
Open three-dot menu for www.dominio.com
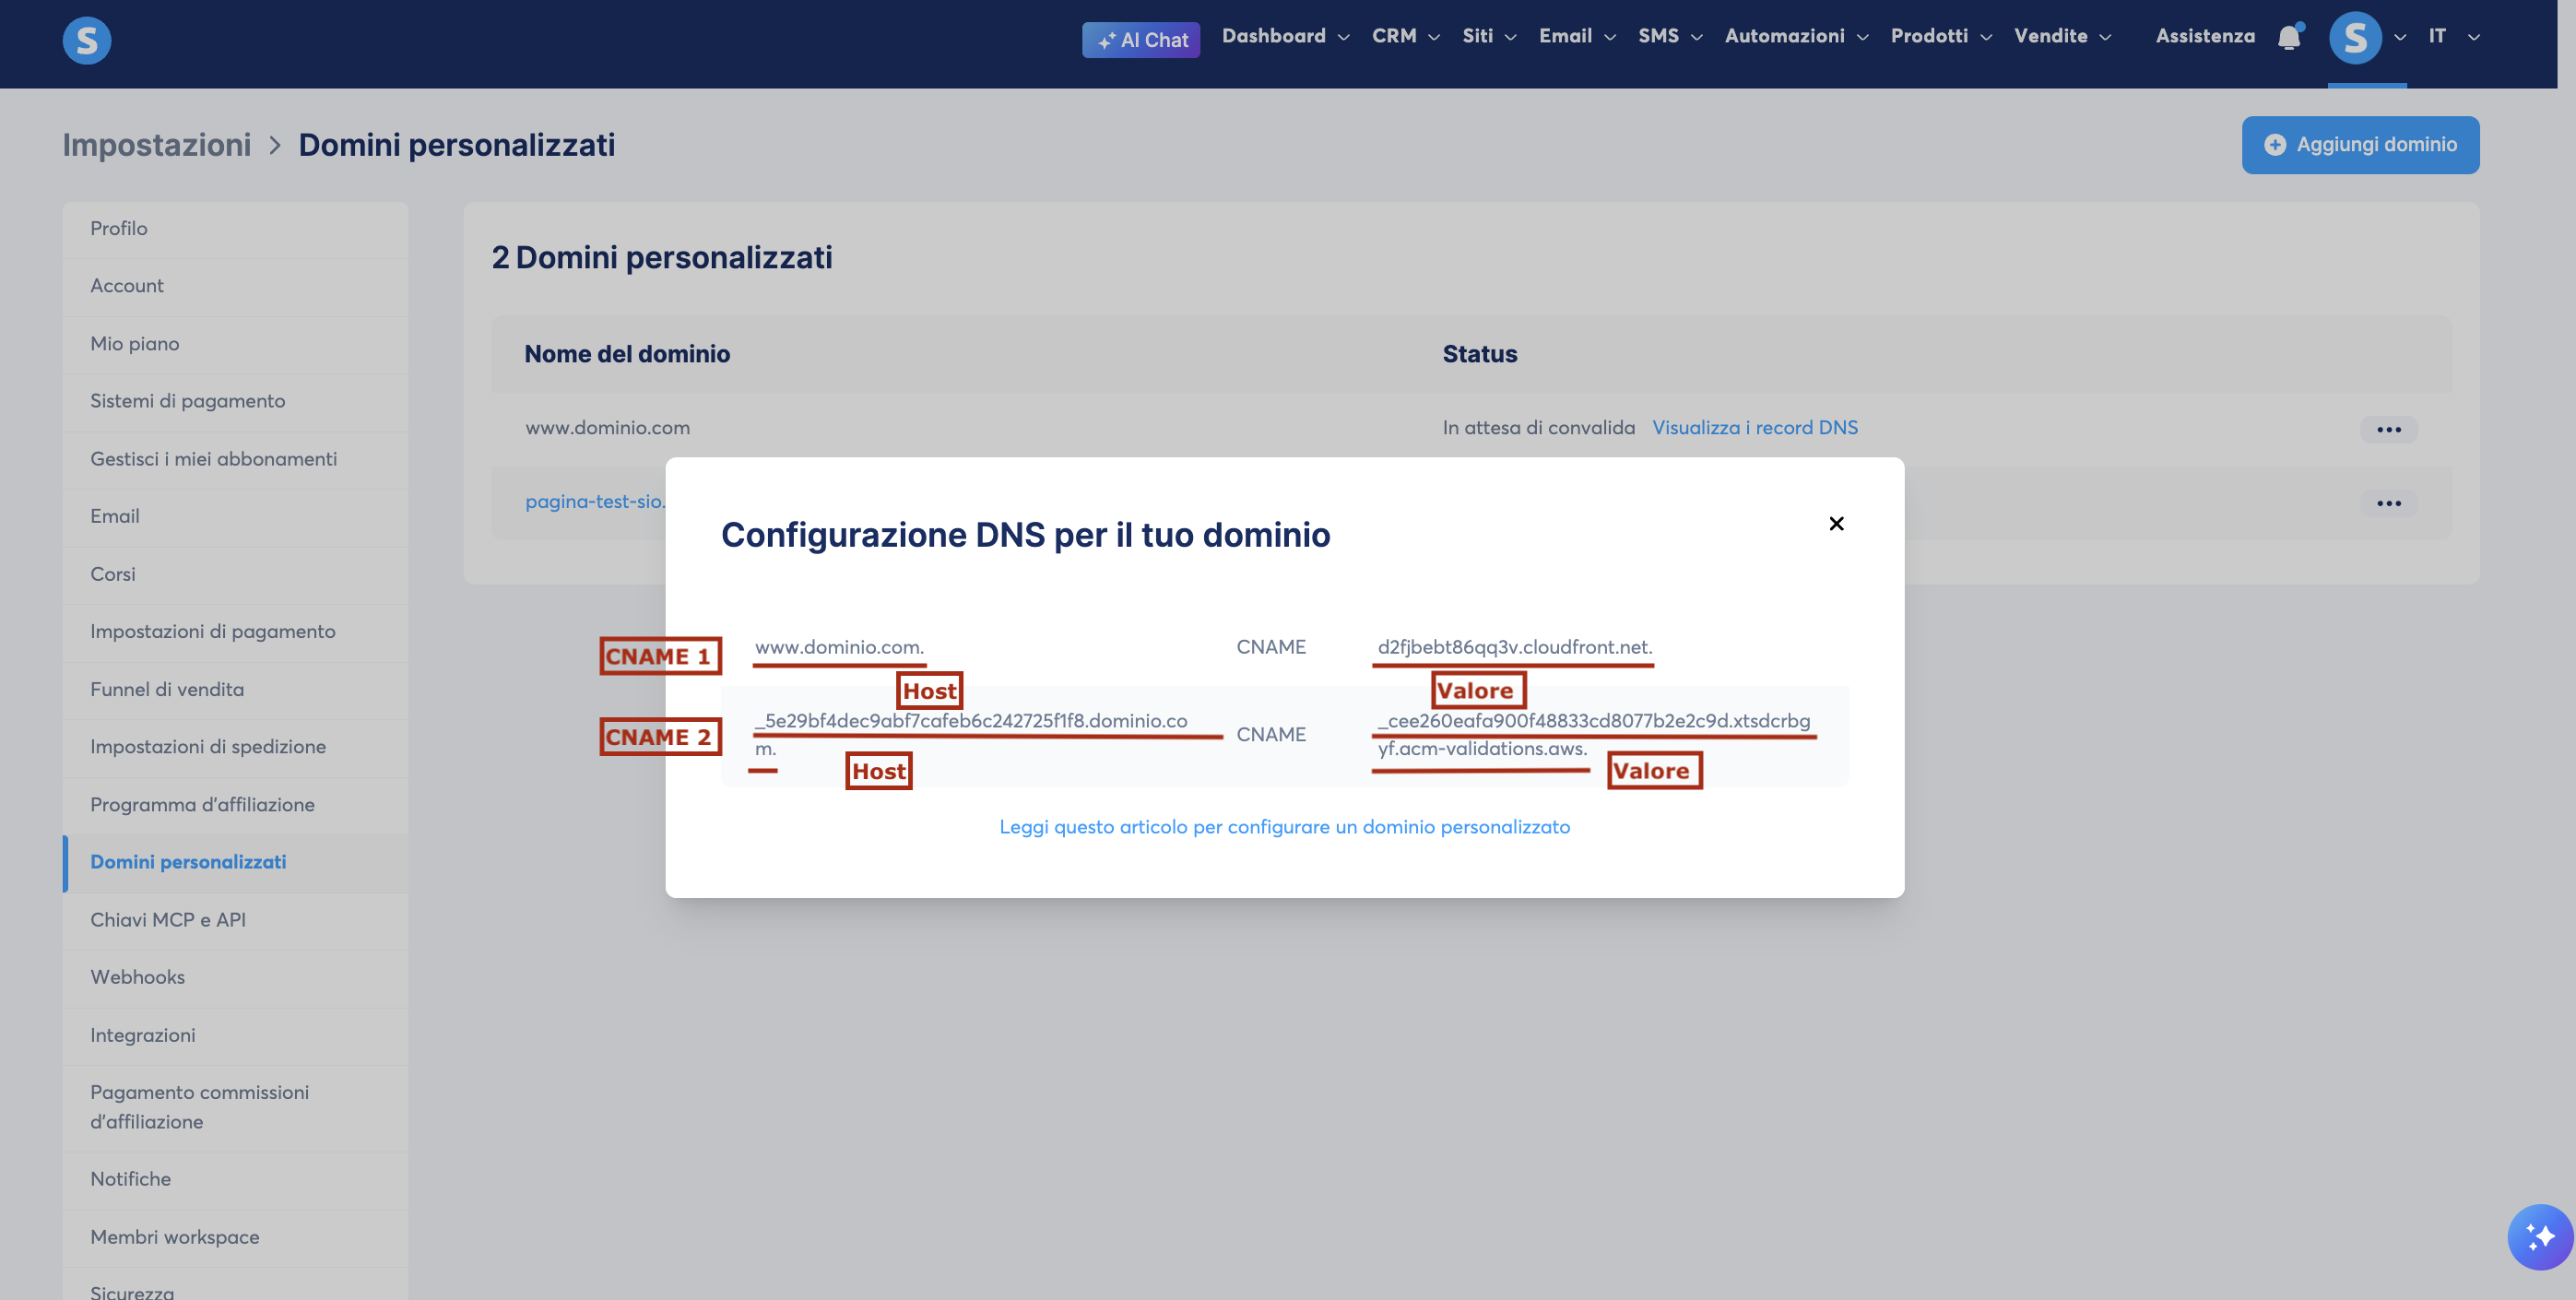[x=2389, y=429]
